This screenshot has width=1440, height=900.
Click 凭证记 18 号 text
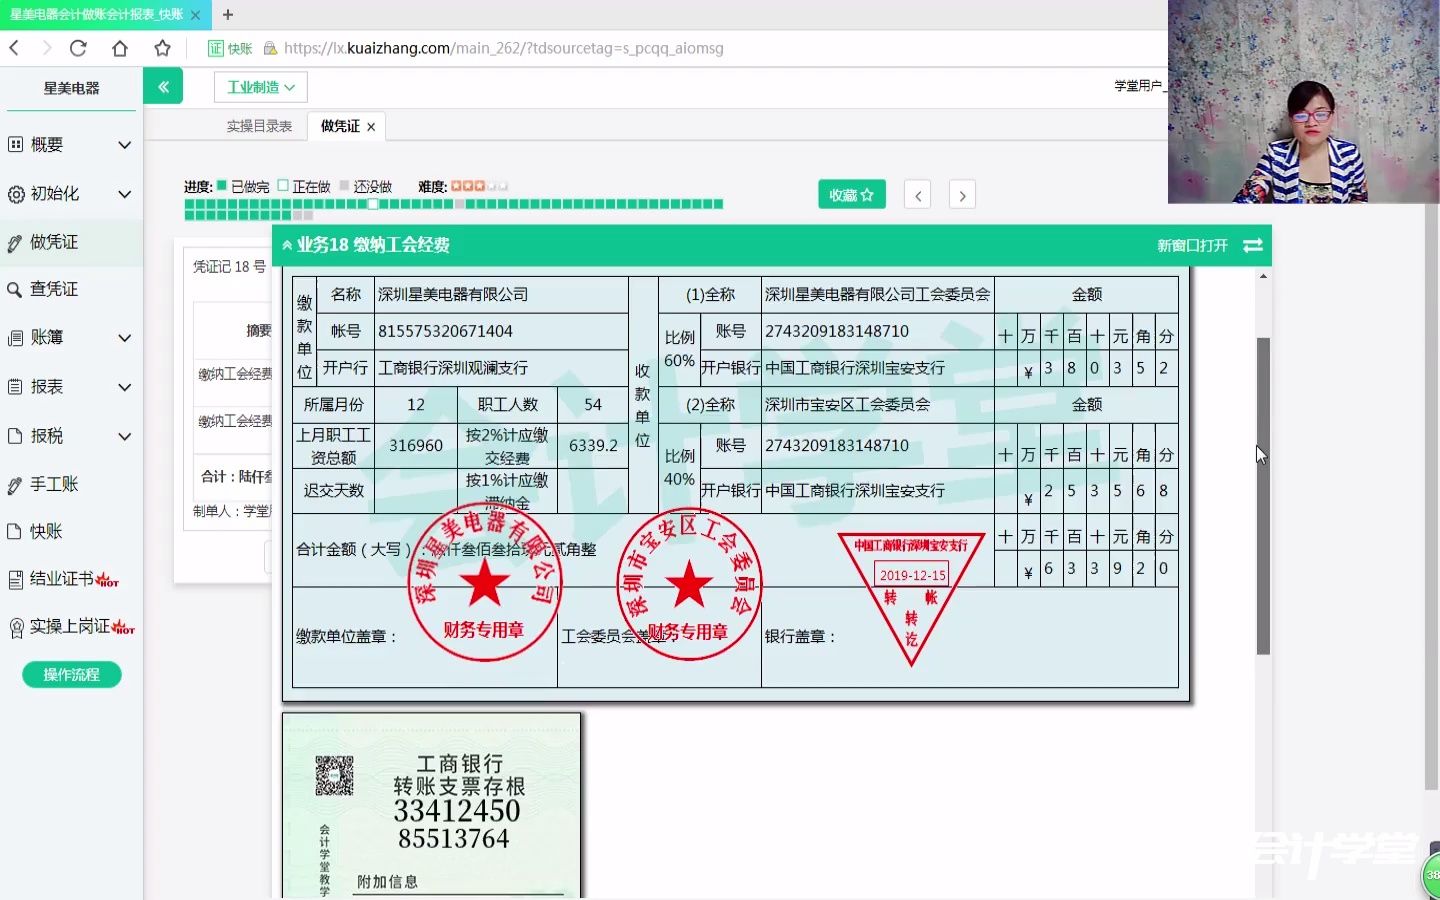coord(230,267)
